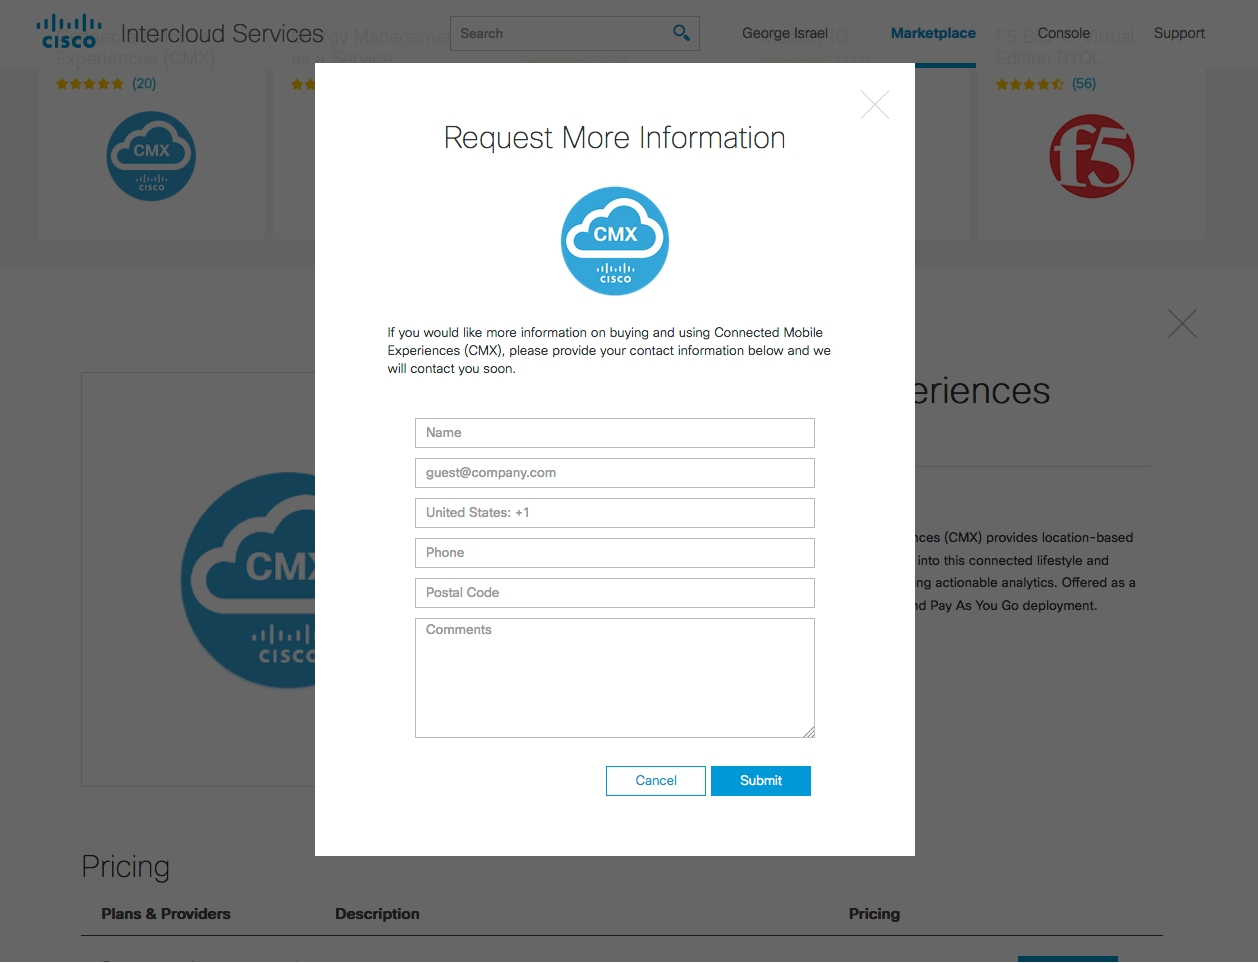Focus the Name input field
The image size is (1258, 963).
click(614, 433)
